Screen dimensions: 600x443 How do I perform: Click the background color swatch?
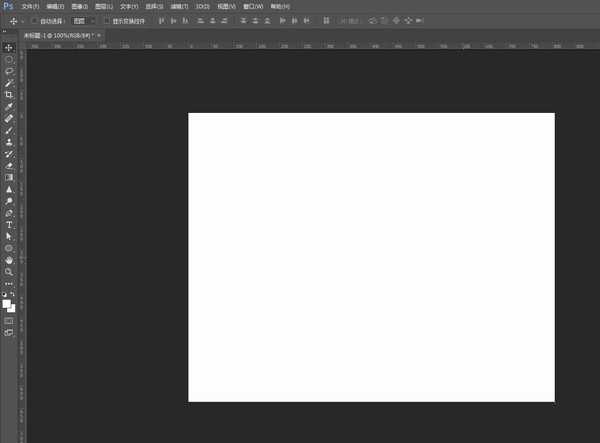click(13, 309)
